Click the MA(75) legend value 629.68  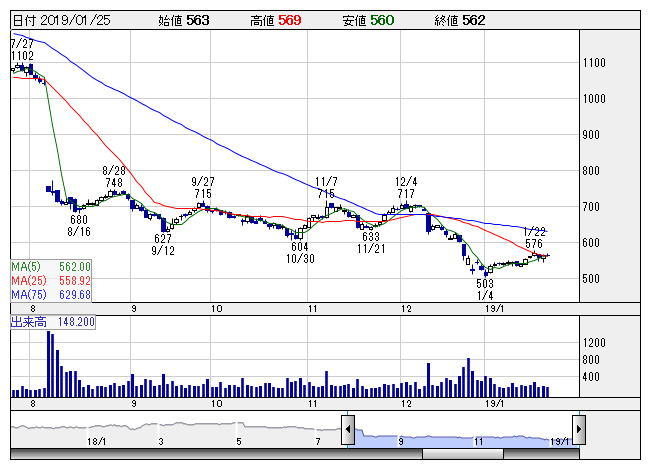point(74,295)
